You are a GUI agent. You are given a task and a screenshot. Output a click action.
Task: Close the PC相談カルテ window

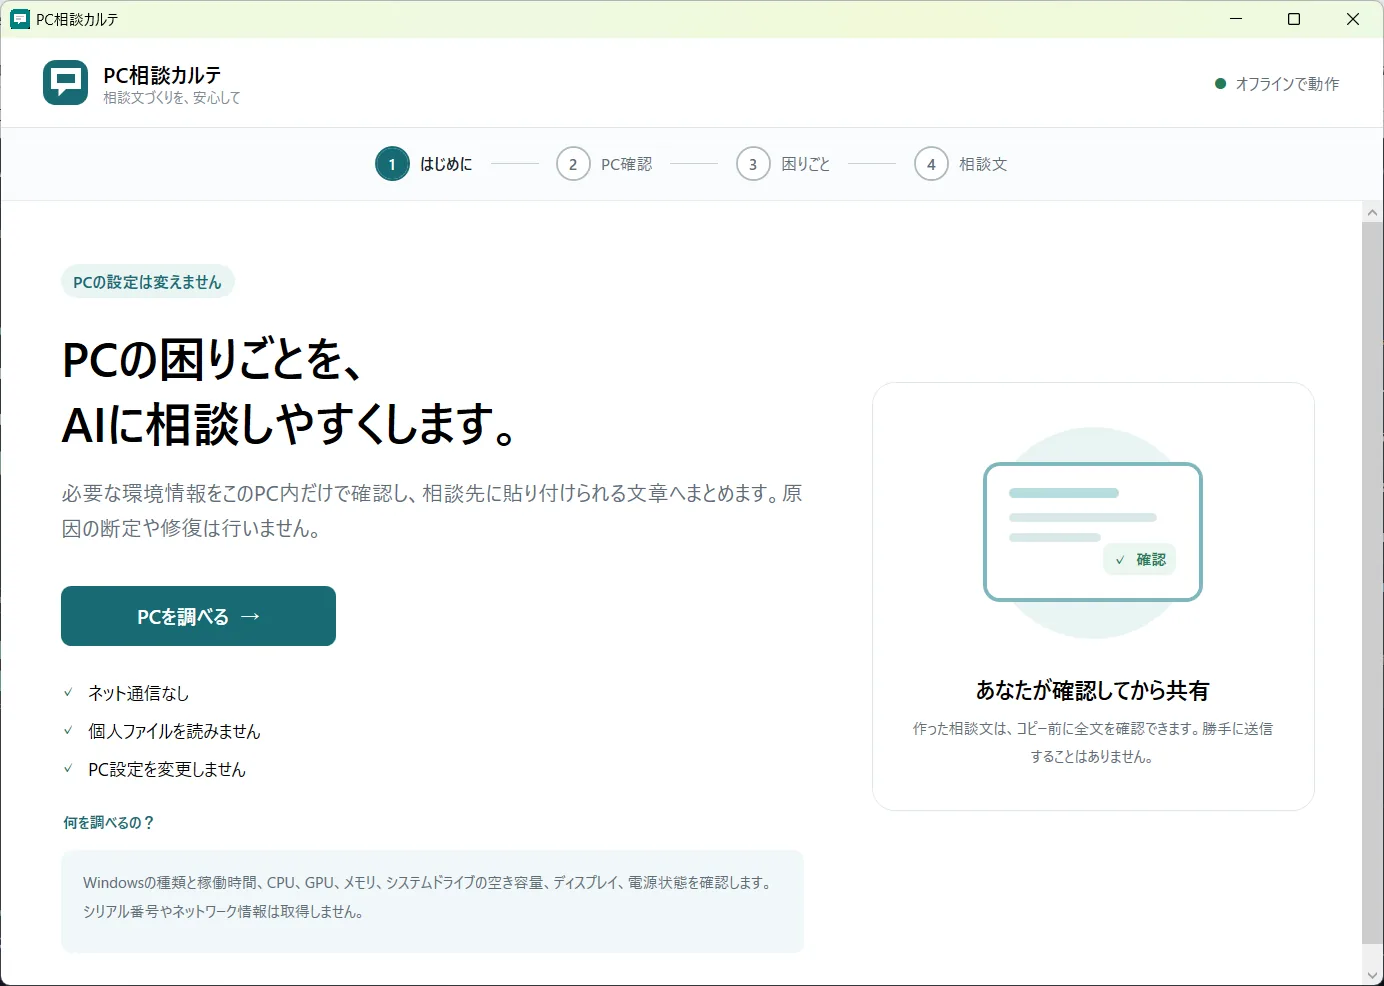(1353, 19)
